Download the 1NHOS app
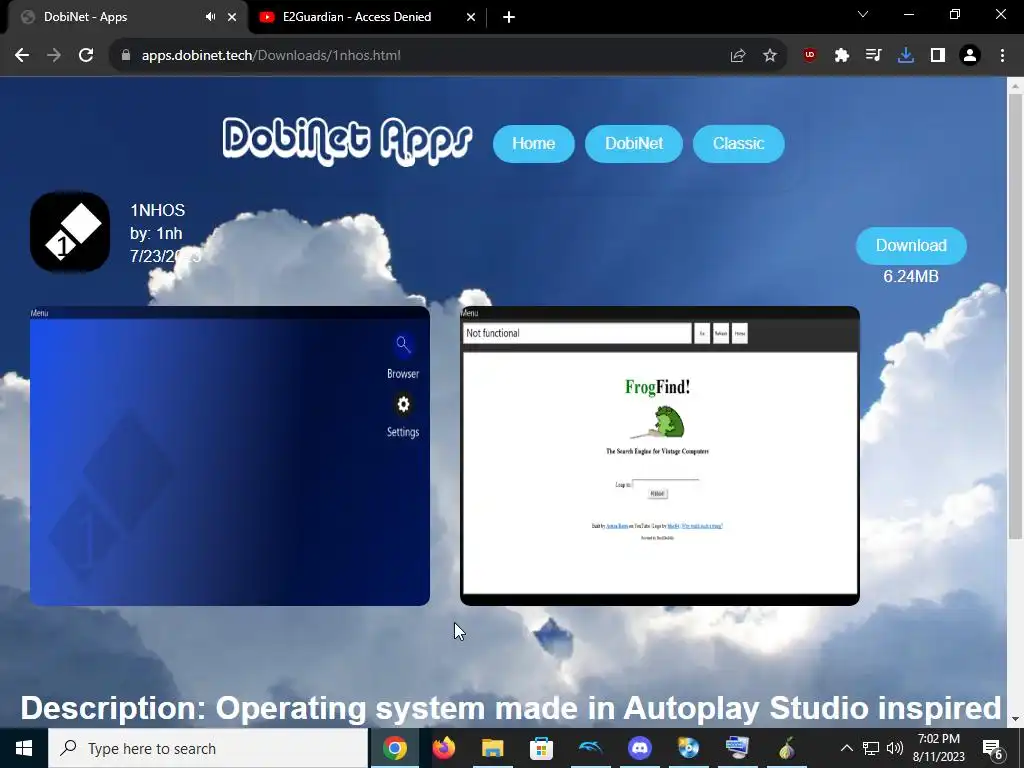 pos(911,246)
